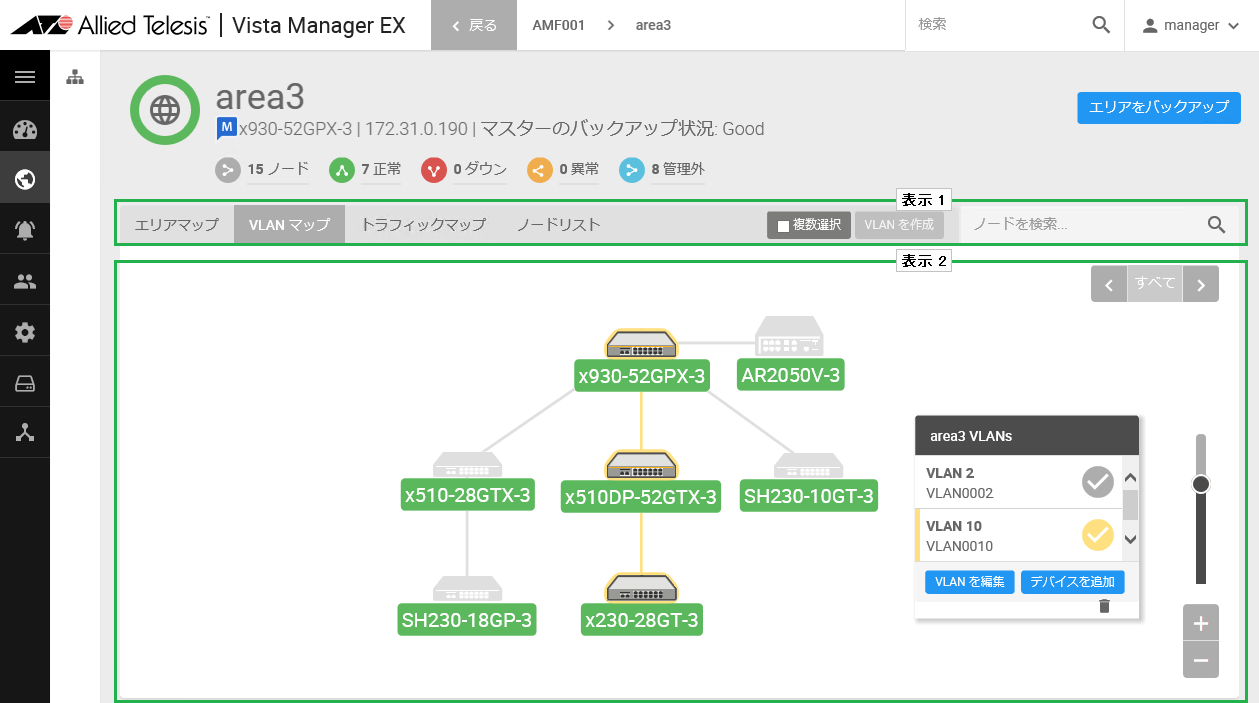The height and width of the screenshot is (703, 1259).
Task: Select the globe network map icon
Action: click(25, 180)
